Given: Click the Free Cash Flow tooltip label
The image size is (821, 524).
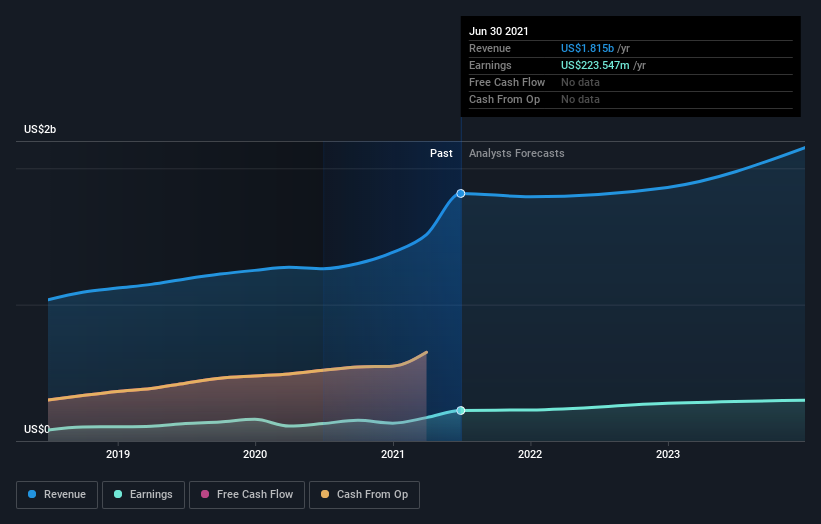Looking at the screenshot, I should click(x=507, y=82).
